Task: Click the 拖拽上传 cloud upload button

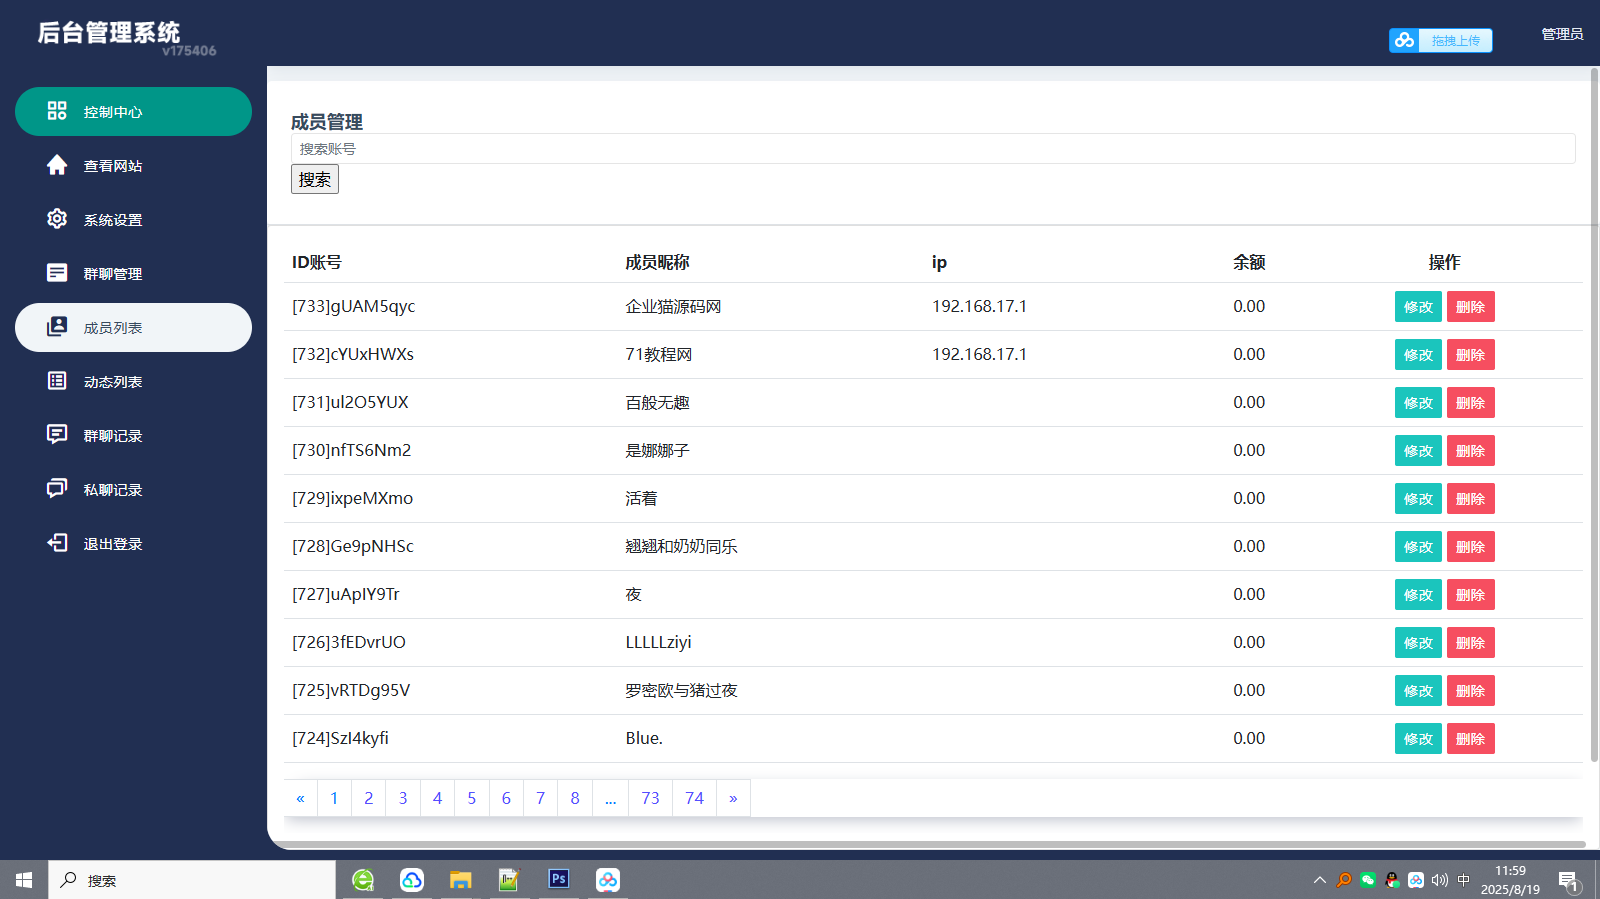Action: pos(1440,40)
